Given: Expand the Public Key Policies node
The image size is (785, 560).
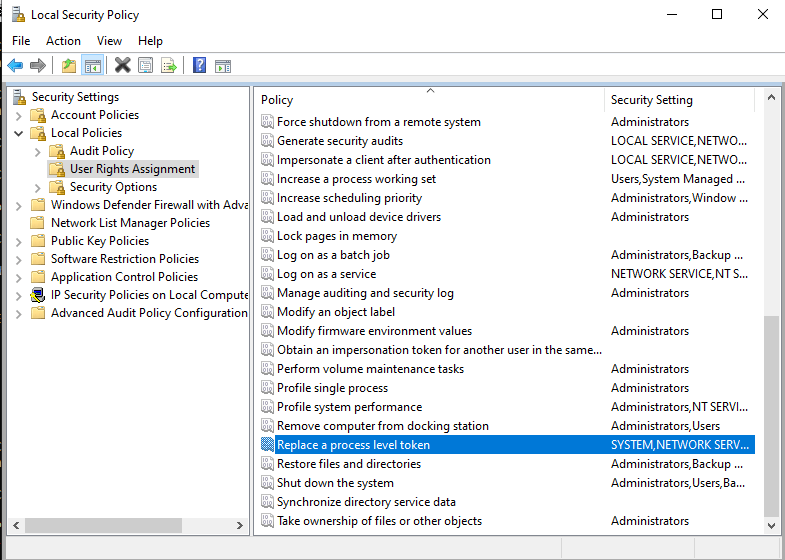Looking at the screenshot, I should click(20, 241).
